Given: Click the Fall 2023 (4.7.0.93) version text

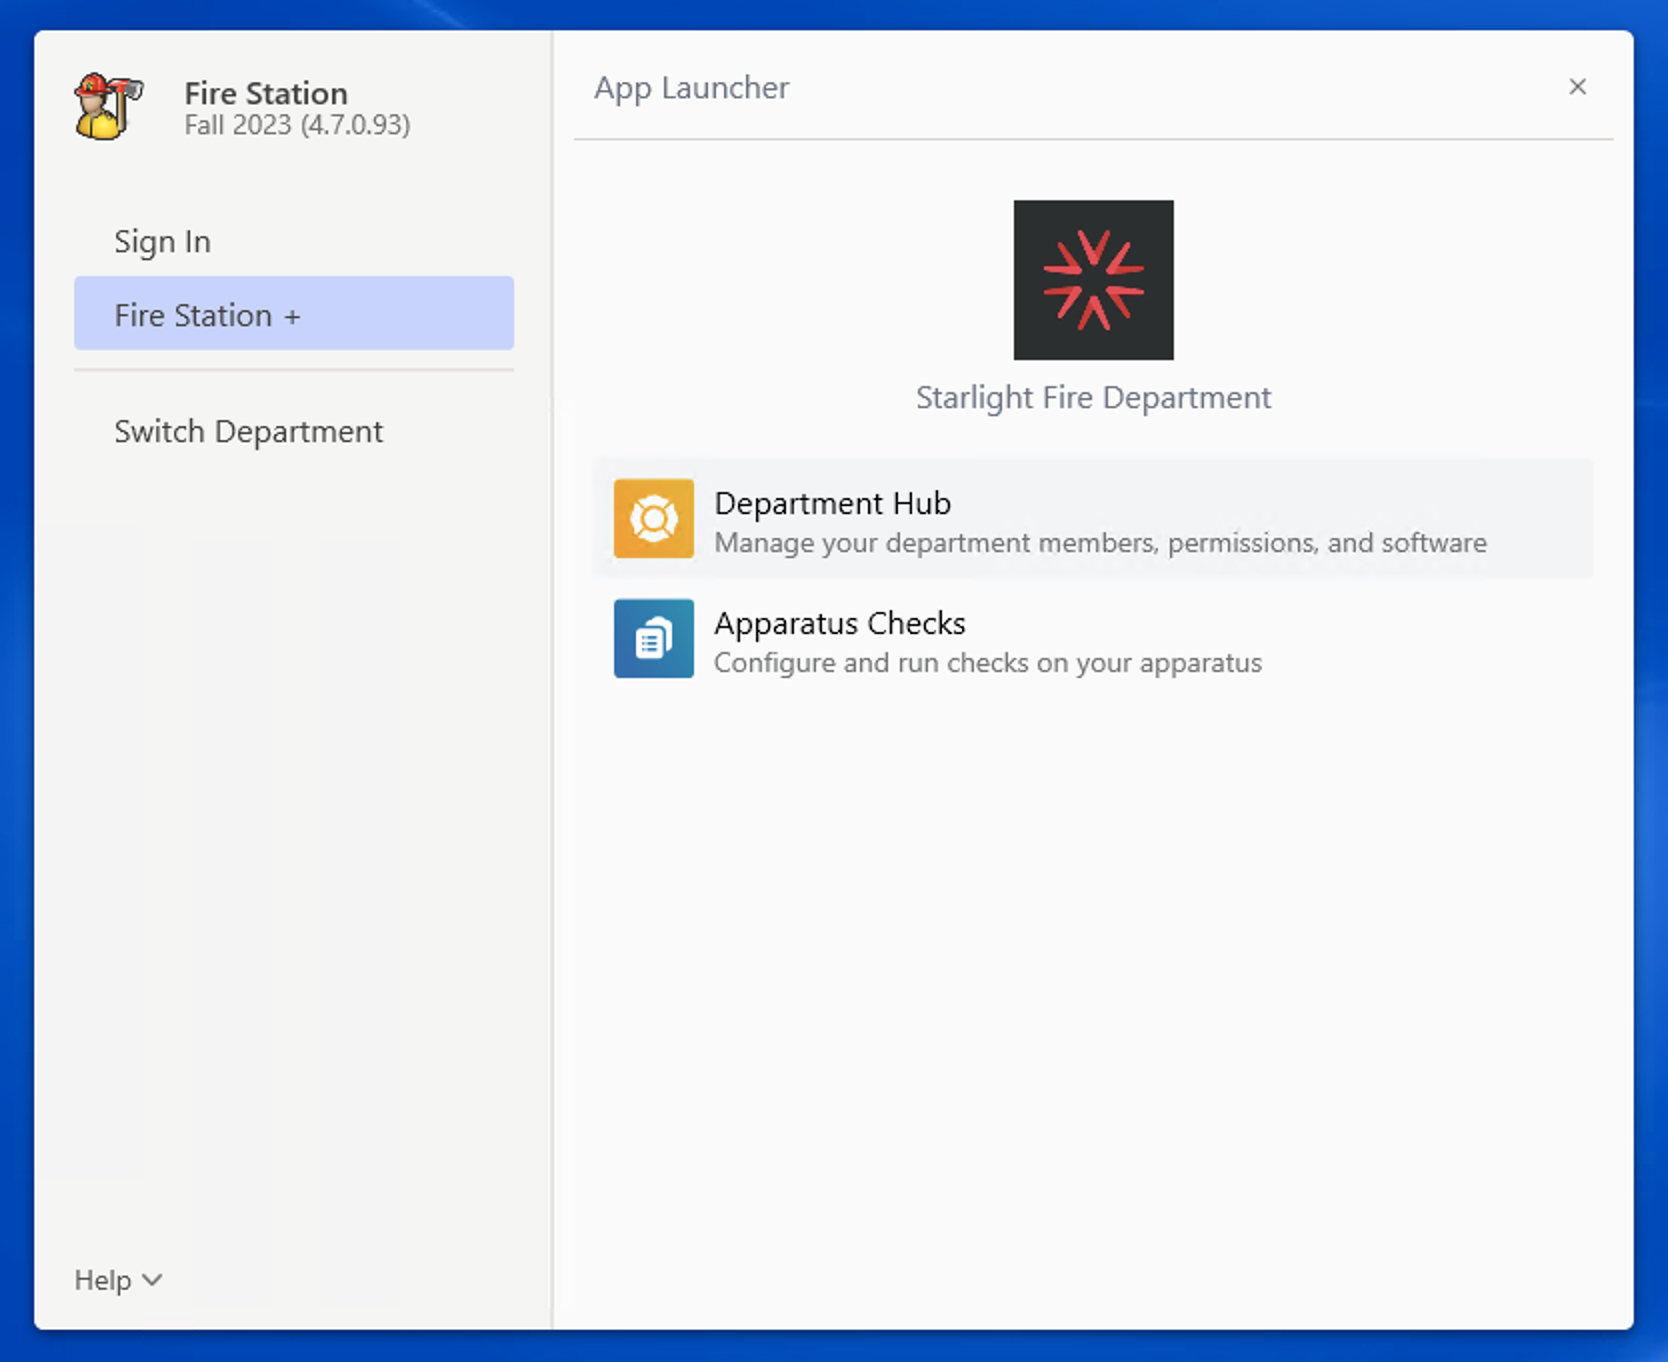Looking at the screenshot, I should pyautogui.click(x=297, y=125).
